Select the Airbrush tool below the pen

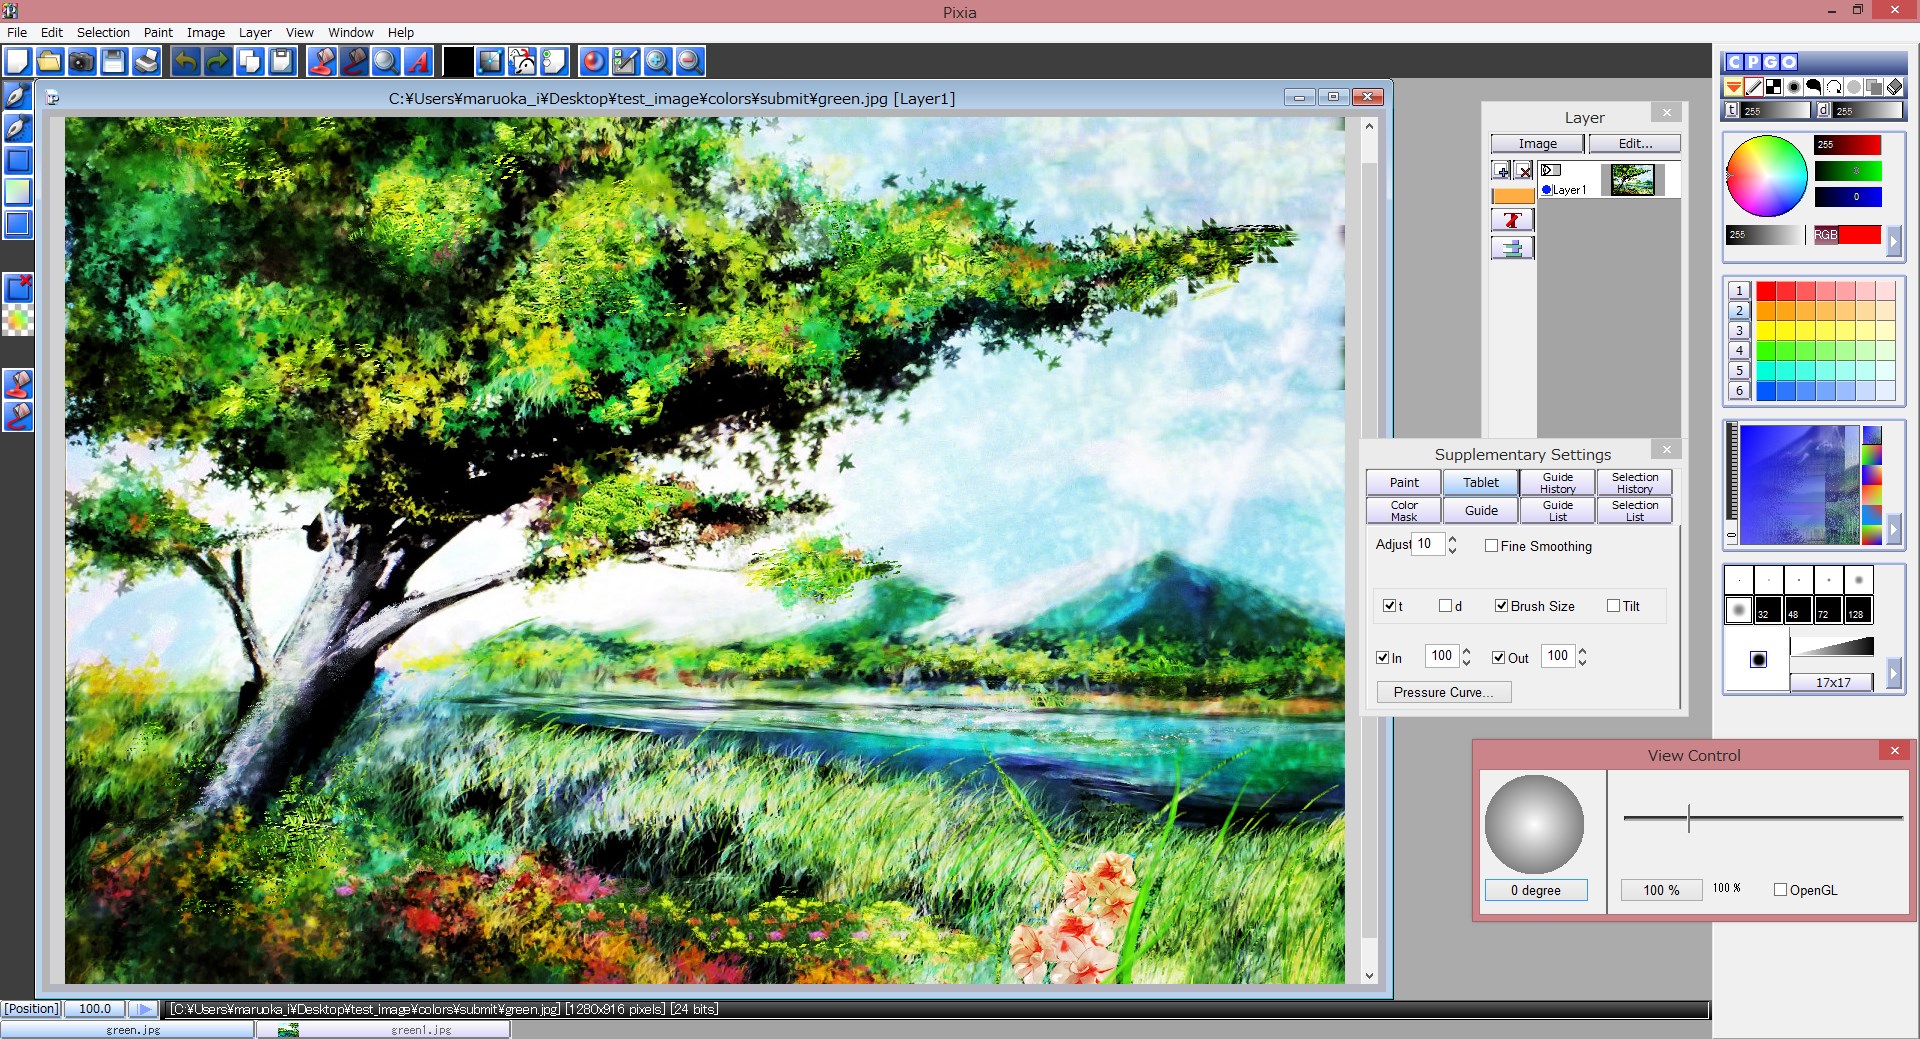[x=18, y=128]
